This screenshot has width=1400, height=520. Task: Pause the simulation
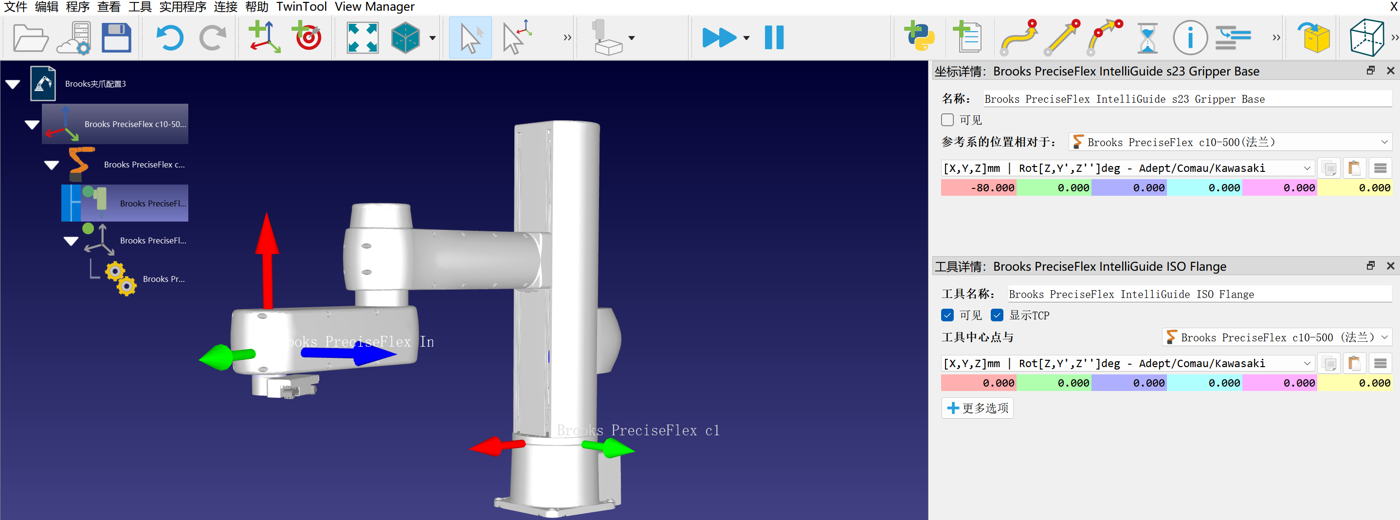click(774, 38)
